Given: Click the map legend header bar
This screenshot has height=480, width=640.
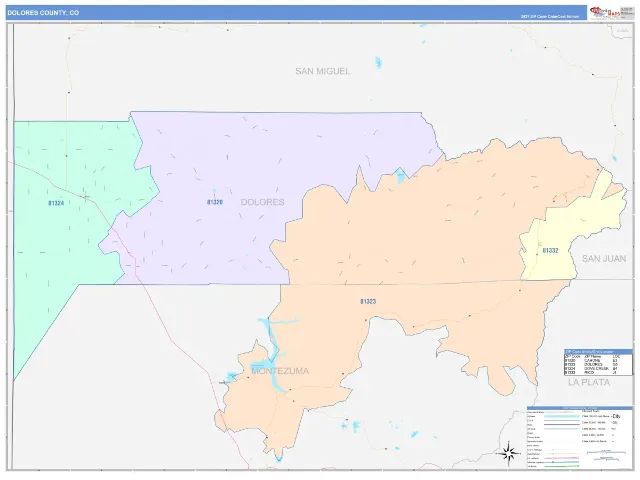Looking at the screenshot, I should (580, 408).
